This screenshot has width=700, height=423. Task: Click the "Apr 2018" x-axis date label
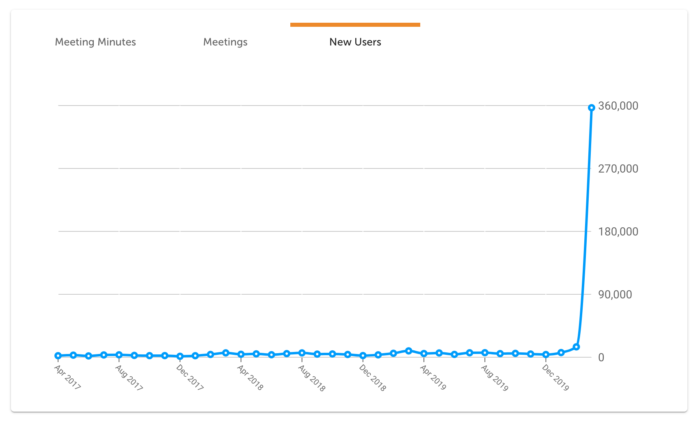249,377
